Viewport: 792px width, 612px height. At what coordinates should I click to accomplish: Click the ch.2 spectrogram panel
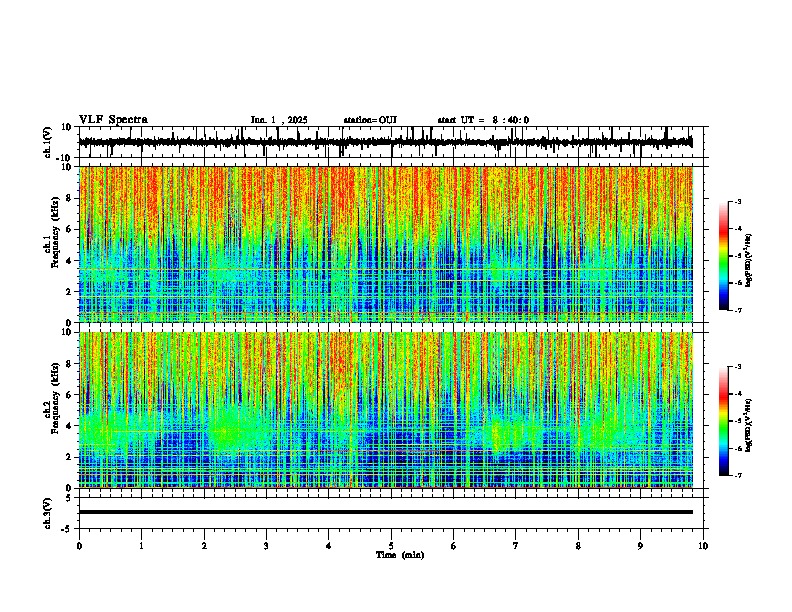pos(386,410)
